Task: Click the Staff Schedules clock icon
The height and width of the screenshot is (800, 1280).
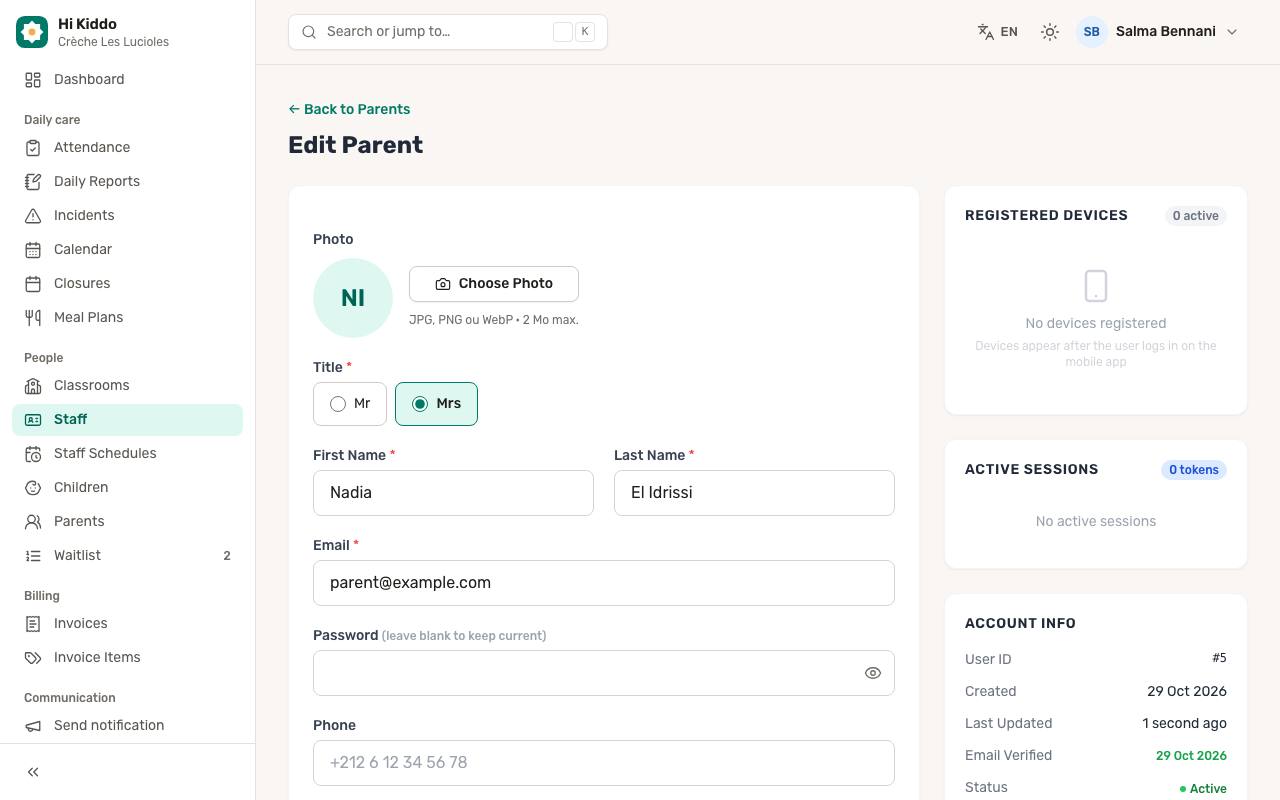Action: (x=33, y=454)
